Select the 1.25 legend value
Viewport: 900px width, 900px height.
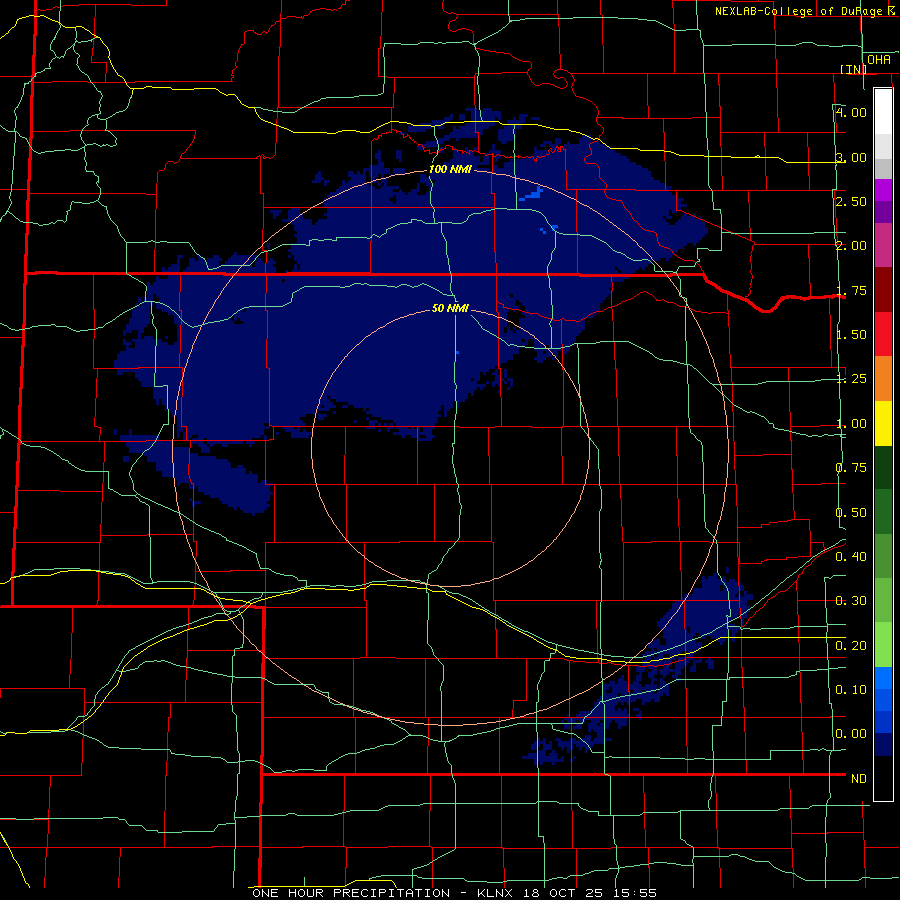pyautogui.click(x=851, y=379)
